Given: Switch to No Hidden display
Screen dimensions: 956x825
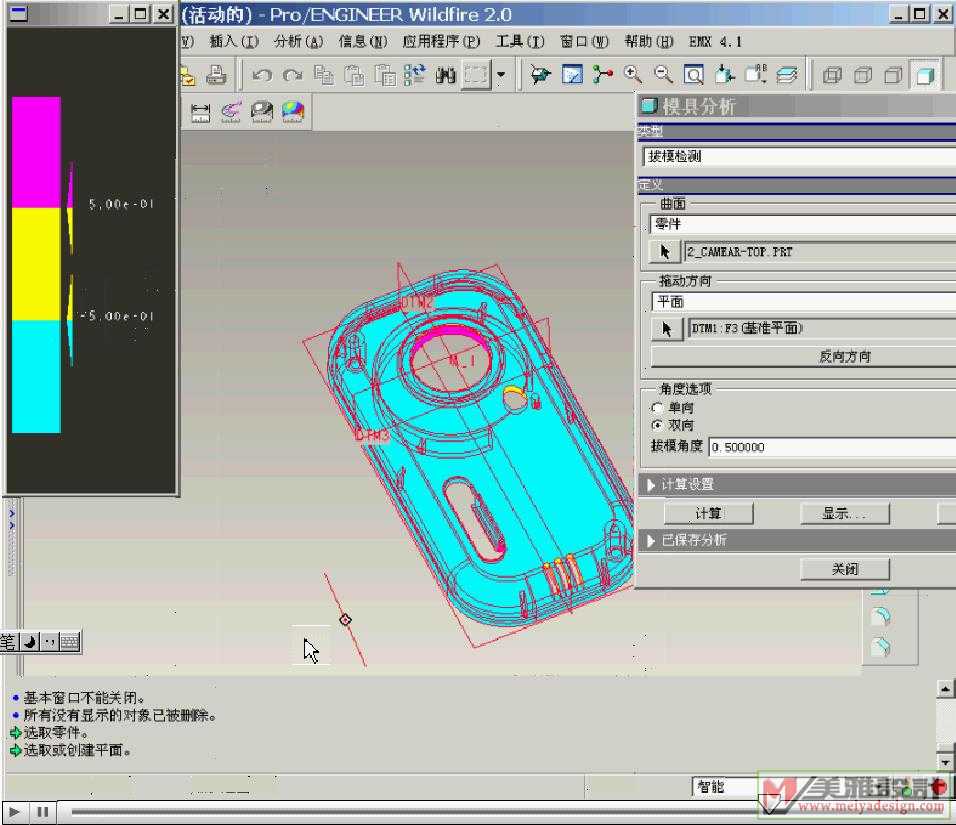Looking at the screenshot, I should point(893,76).
